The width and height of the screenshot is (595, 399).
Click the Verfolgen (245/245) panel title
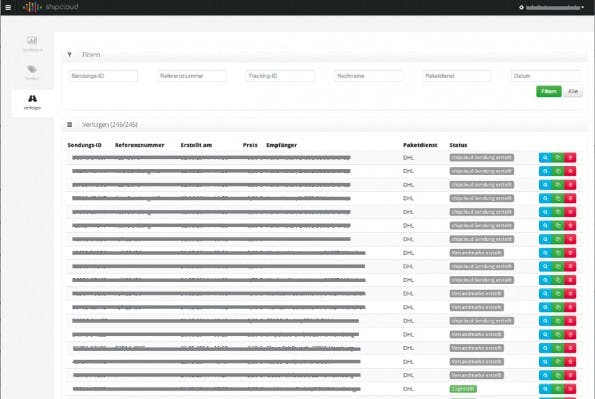110,125
